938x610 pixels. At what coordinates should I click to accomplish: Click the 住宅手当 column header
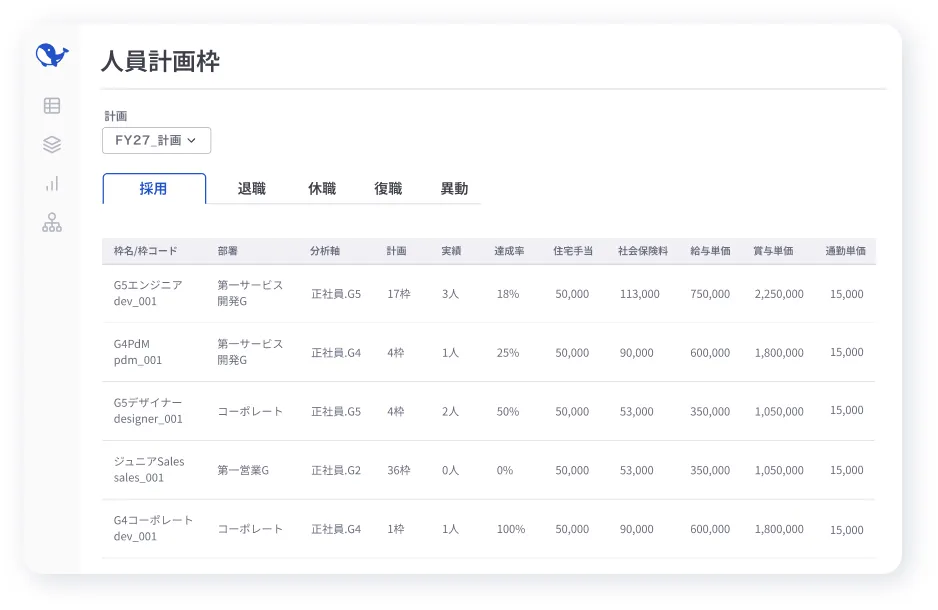(x=572, y=251)
